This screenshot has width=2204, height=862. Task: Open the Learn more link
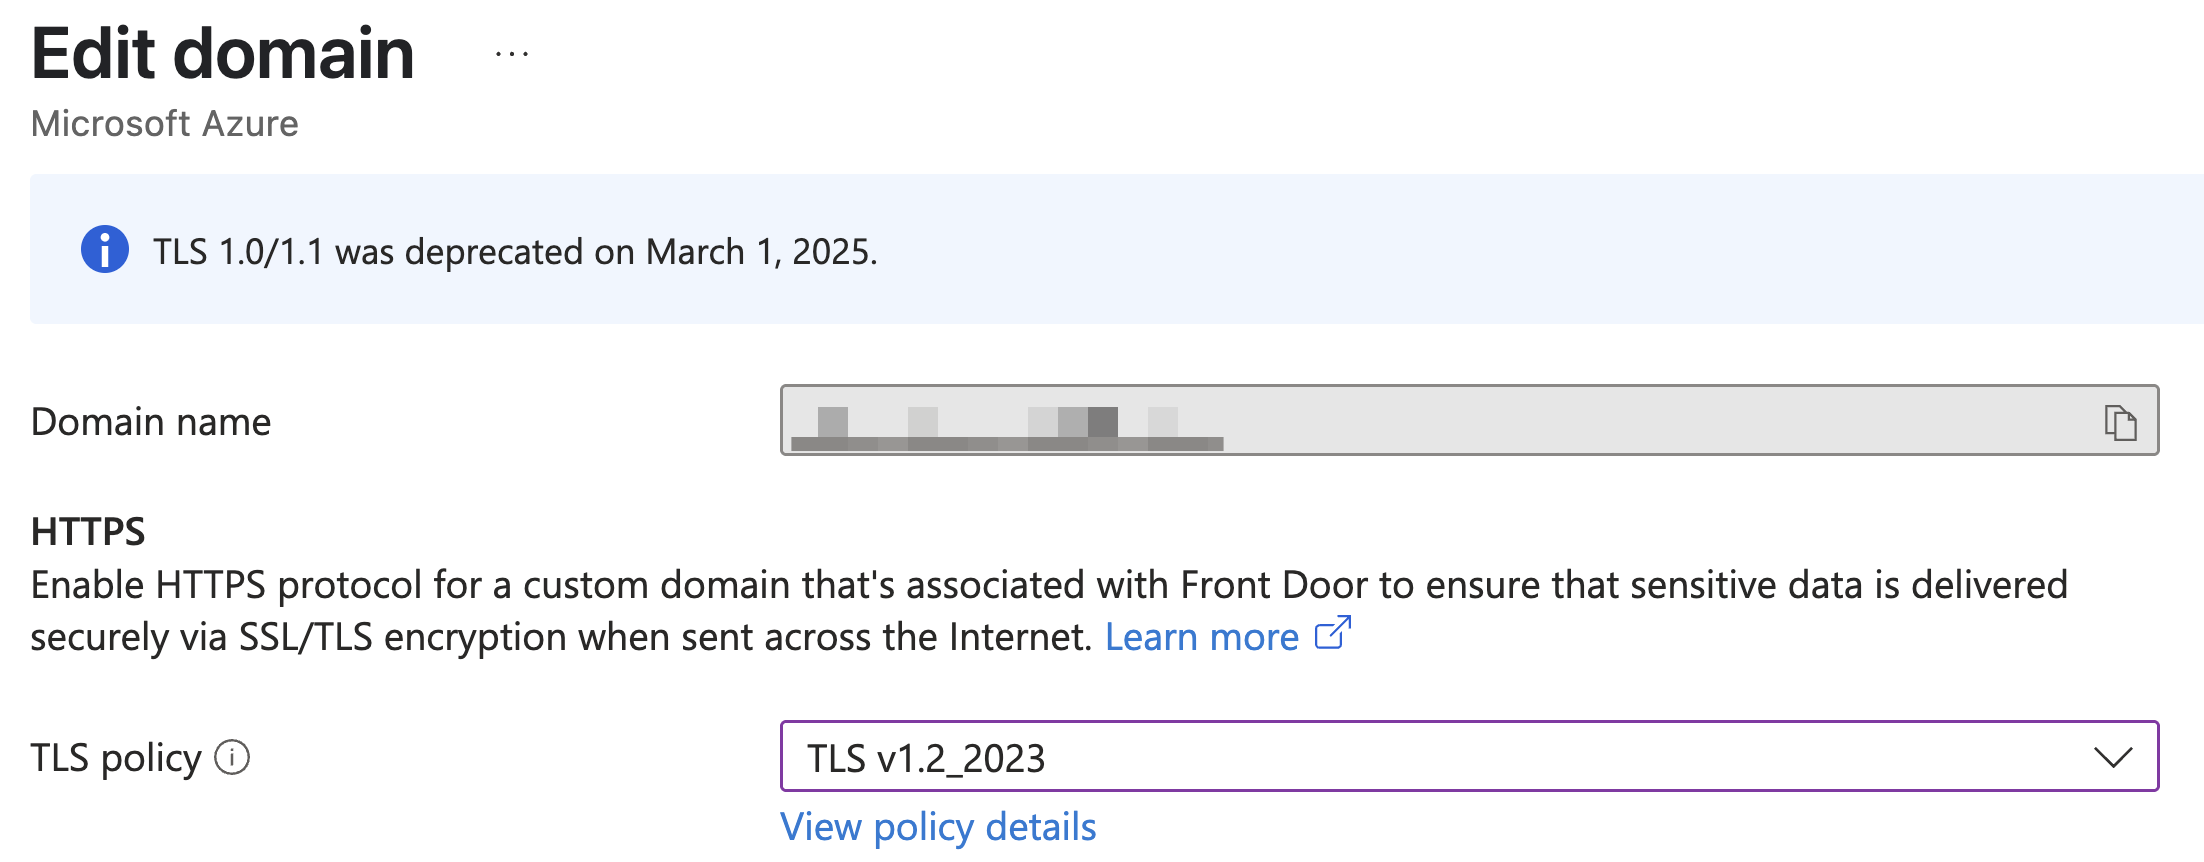pos(1202,637)
